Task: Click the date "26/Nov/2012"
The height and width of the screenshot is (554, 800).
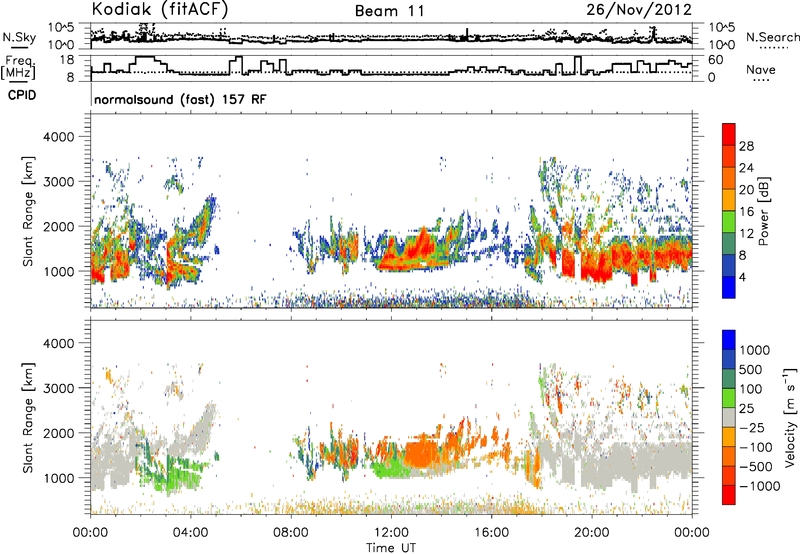Action: [x=639, y=10]
